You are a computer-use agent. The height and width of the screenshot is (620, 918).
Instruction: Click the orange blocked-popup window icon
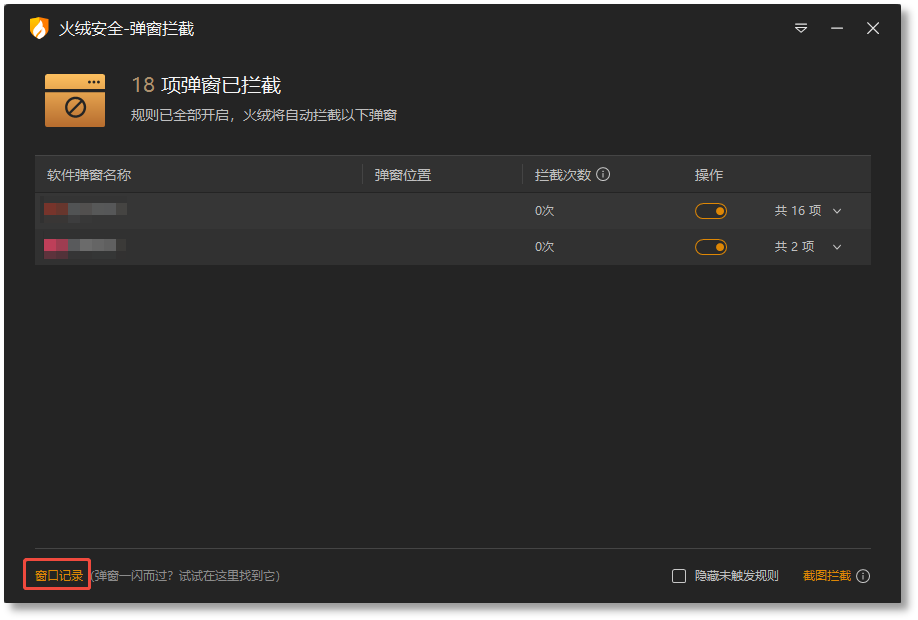pyautogui.click(x=75, y=100)
